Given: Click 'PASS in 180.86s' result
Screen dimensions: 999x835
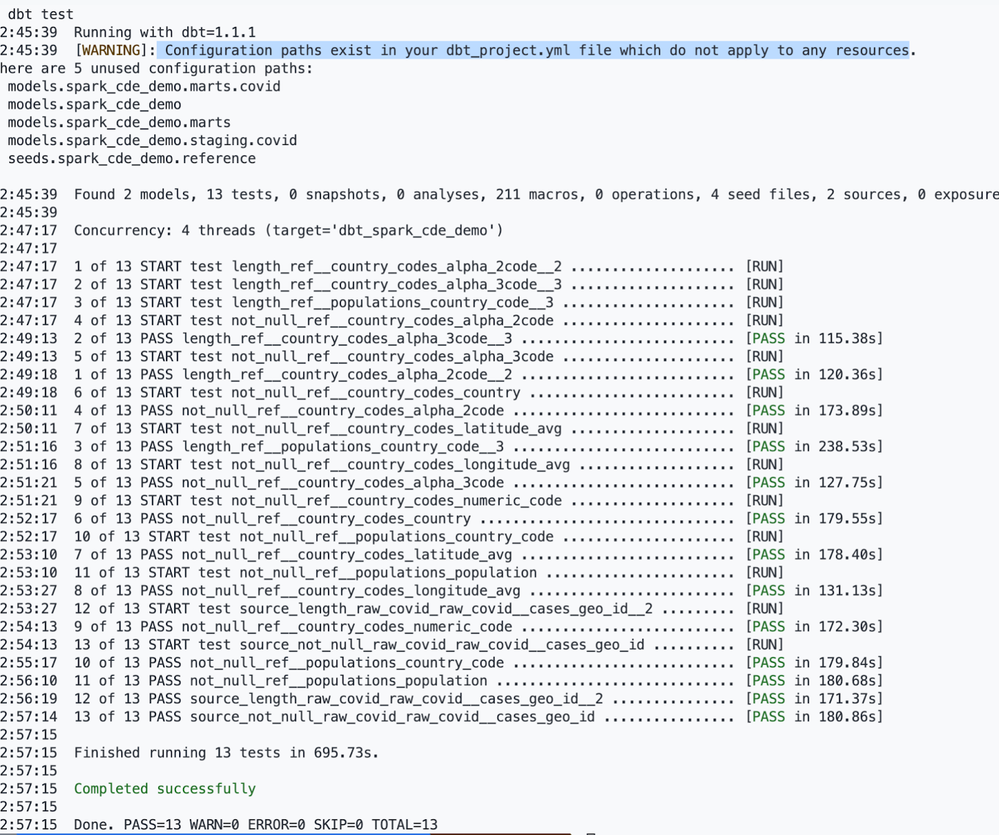Looking at the screenshot, I should pos(814,717).
